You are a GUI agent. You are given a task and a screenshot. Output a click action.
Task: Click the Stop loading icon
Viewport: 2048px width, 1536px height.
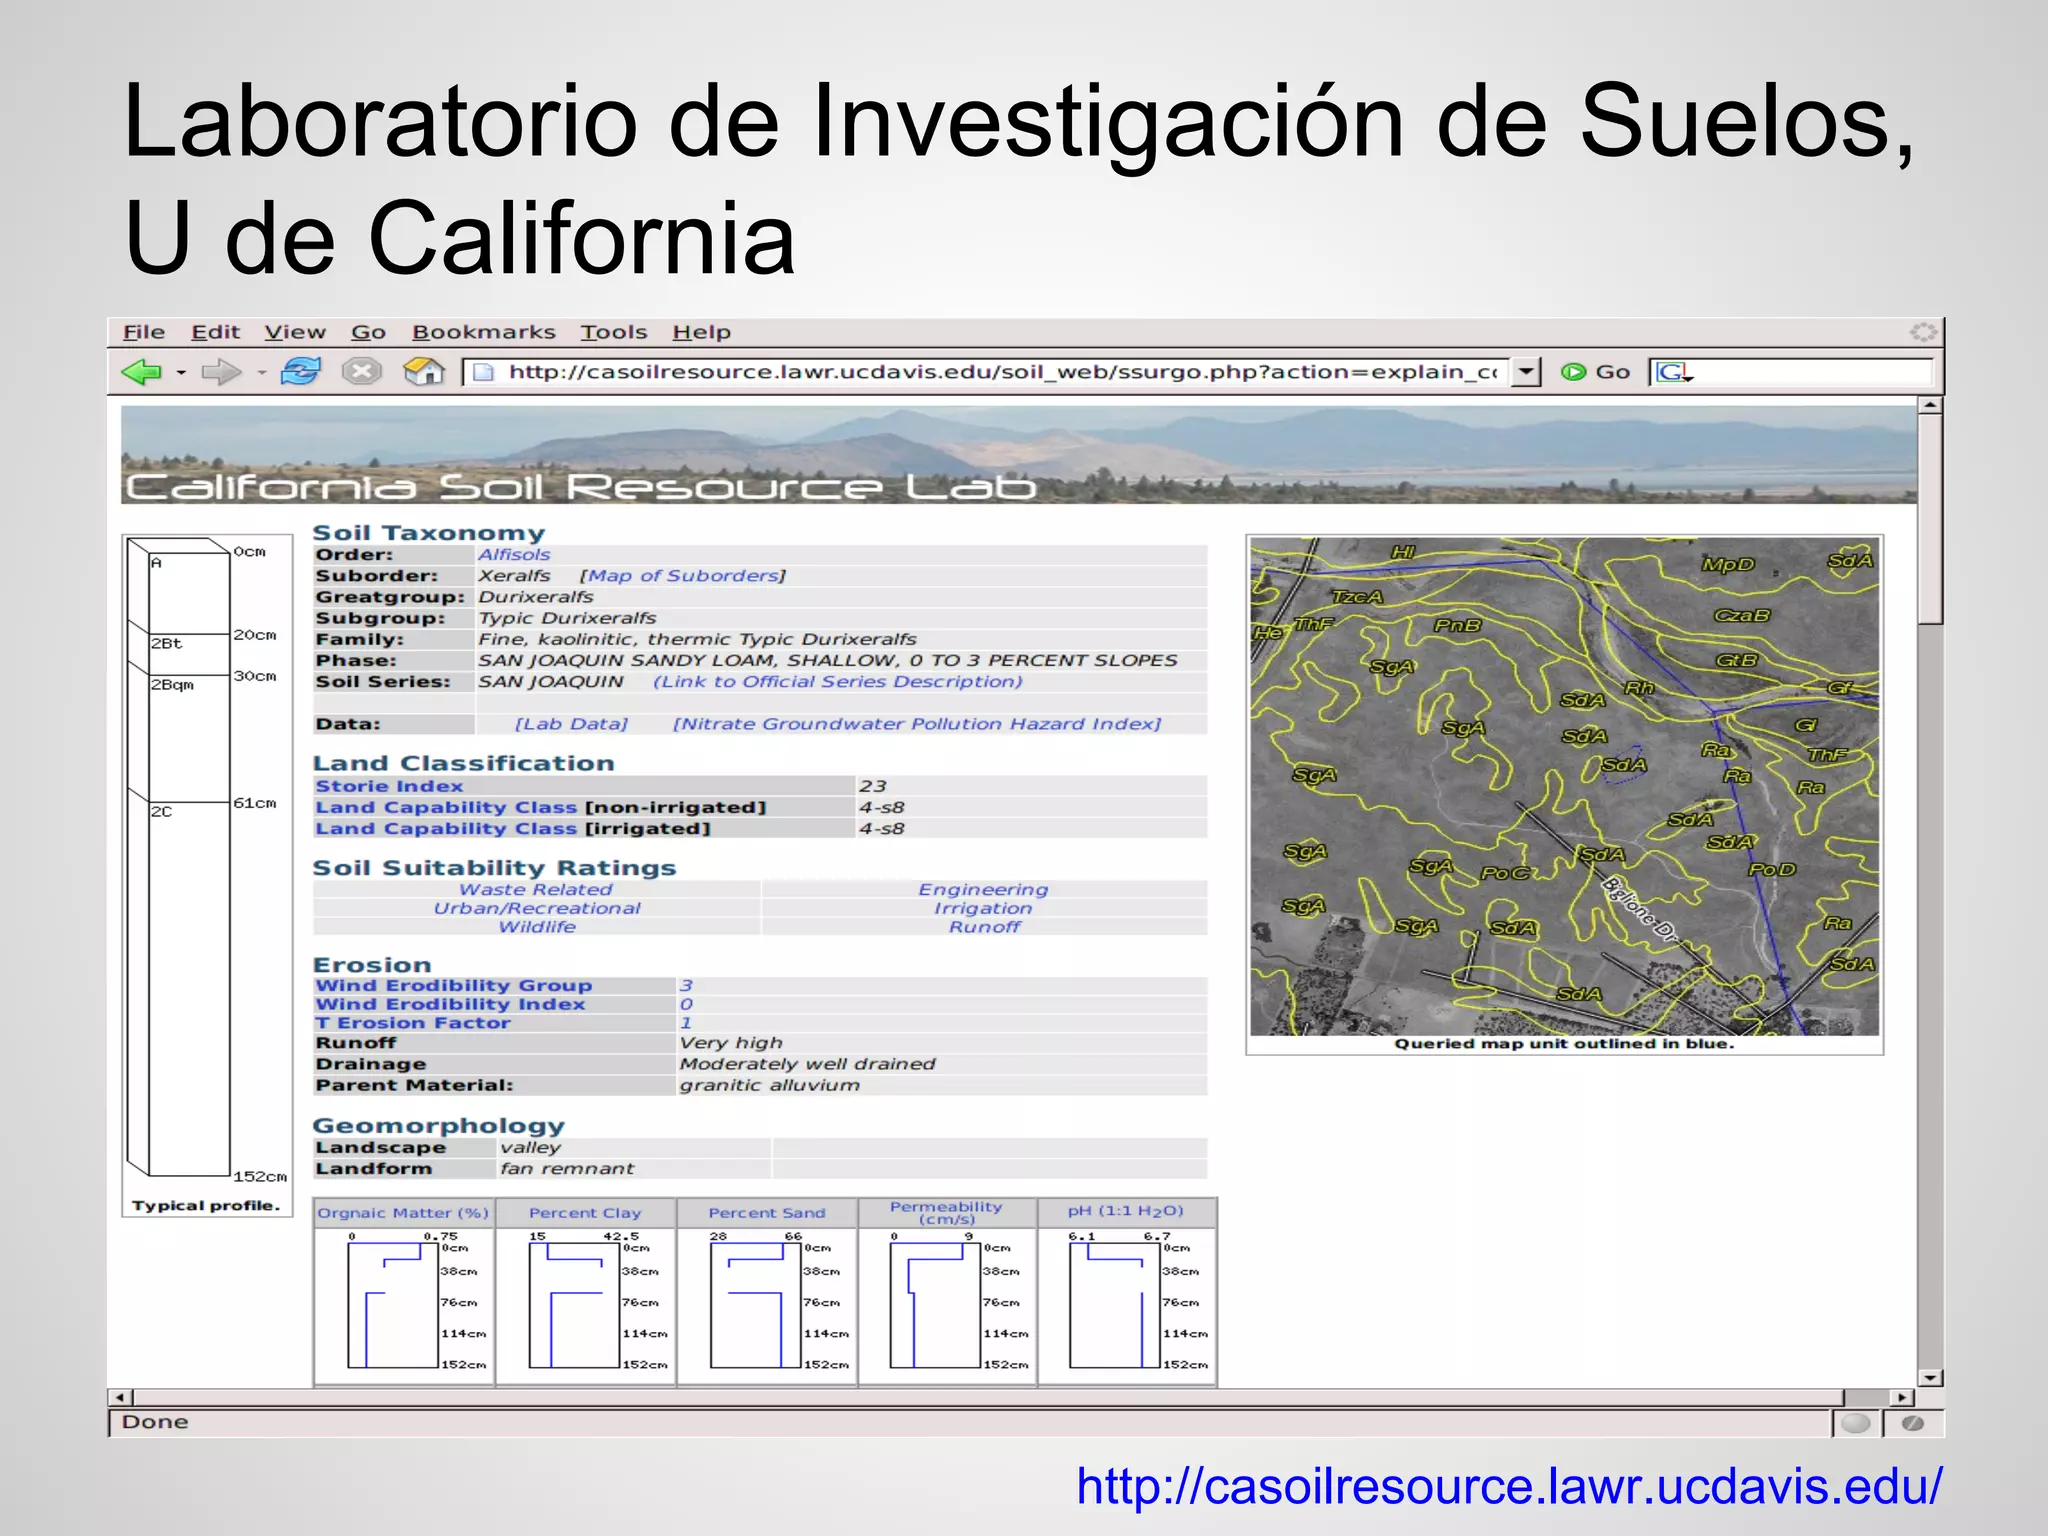point(362,372)
